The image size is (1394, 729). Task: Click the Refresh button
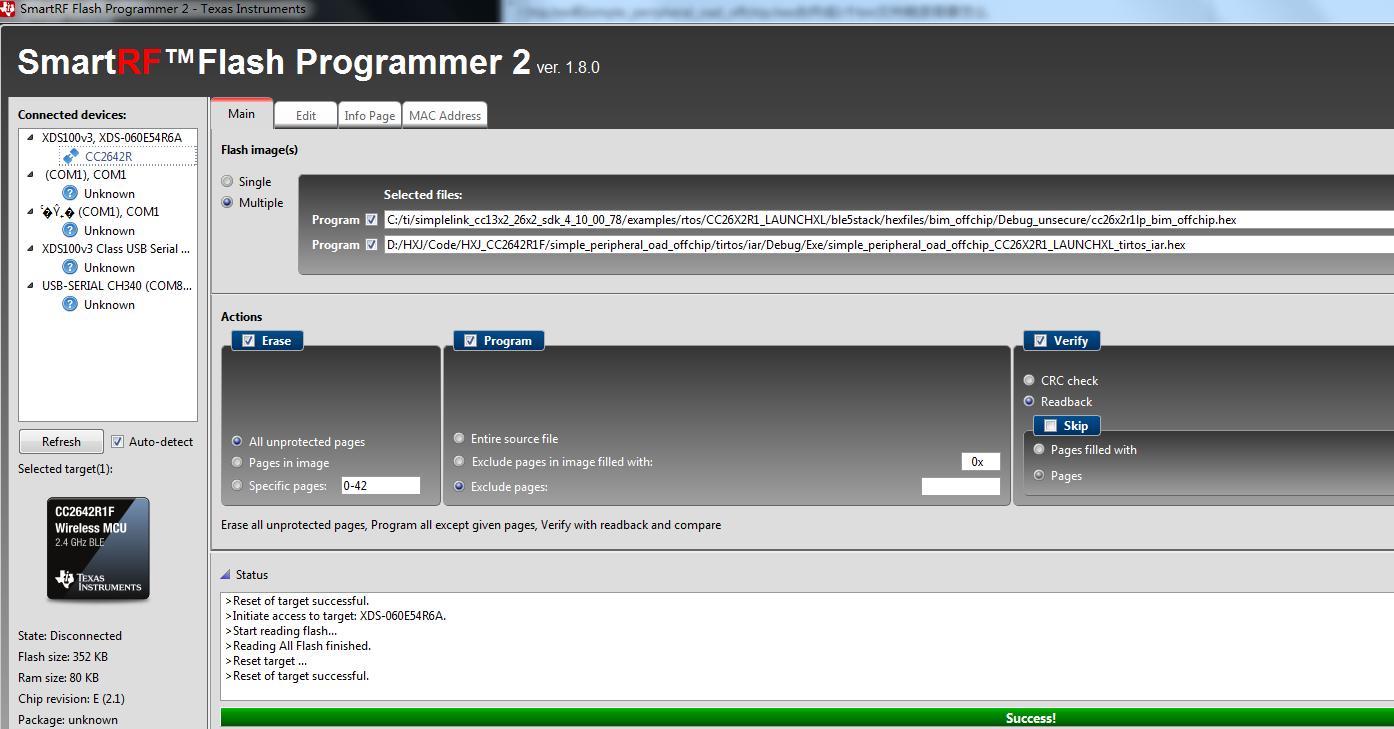[61, 442]
